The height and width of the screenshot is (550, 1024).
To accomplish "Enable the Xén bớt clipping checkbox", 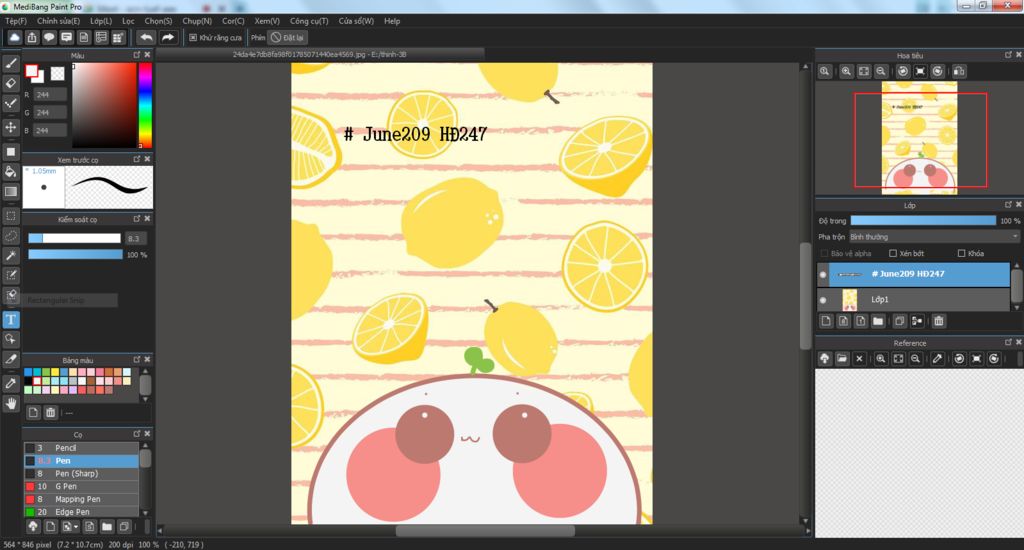I will click(893, 253).
